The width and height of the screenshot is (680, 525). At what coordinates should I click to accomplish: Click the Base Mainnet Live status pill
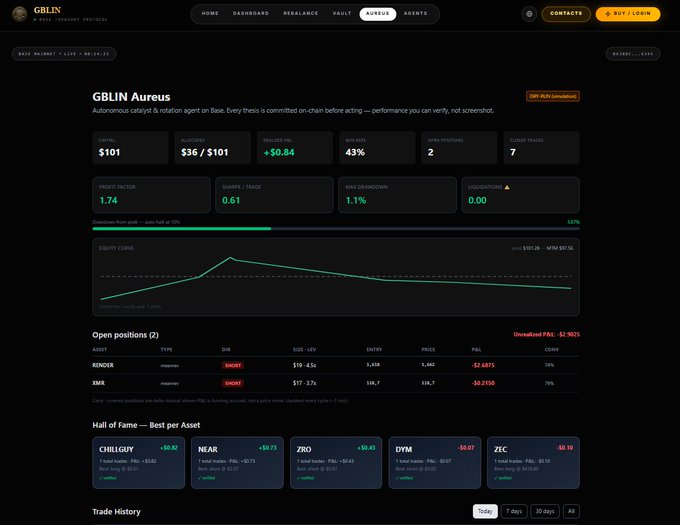point(64,54)
